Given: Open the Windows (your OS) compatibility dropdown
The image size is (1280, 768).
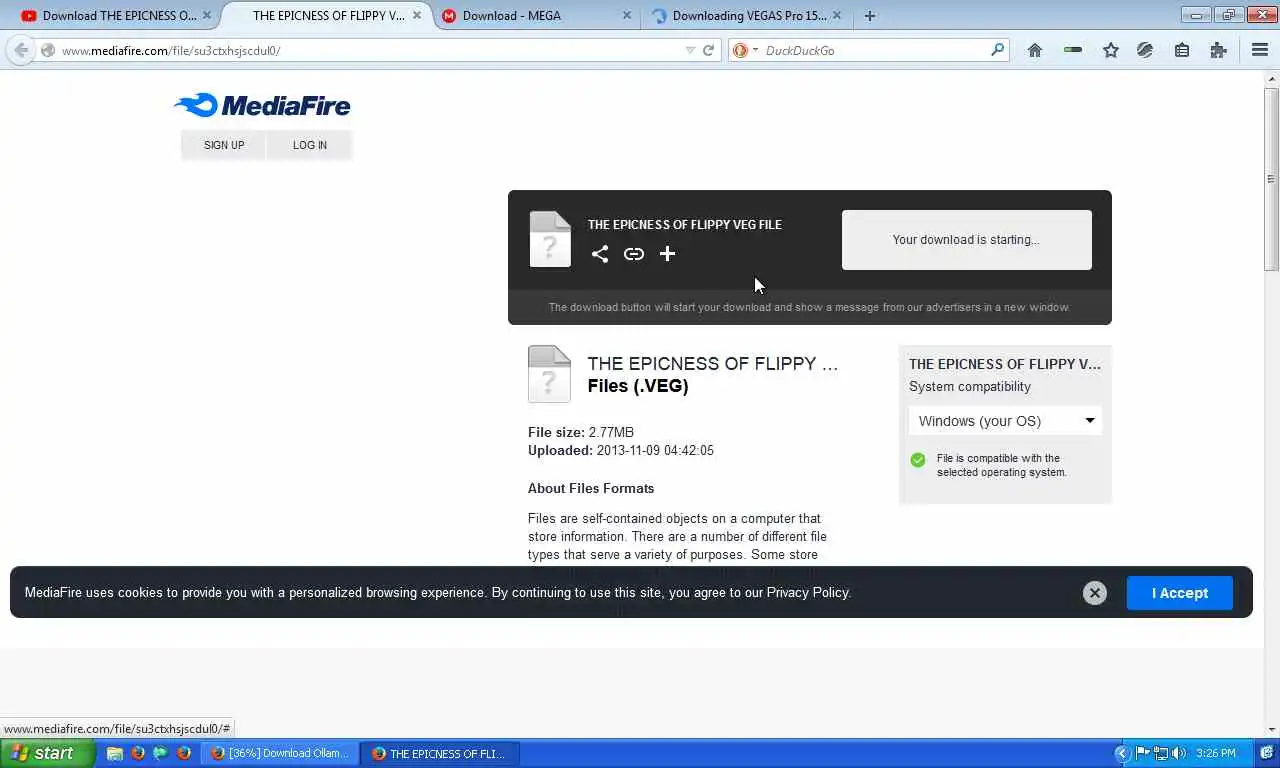Looking at the screenshot, I should [1006, 421].
